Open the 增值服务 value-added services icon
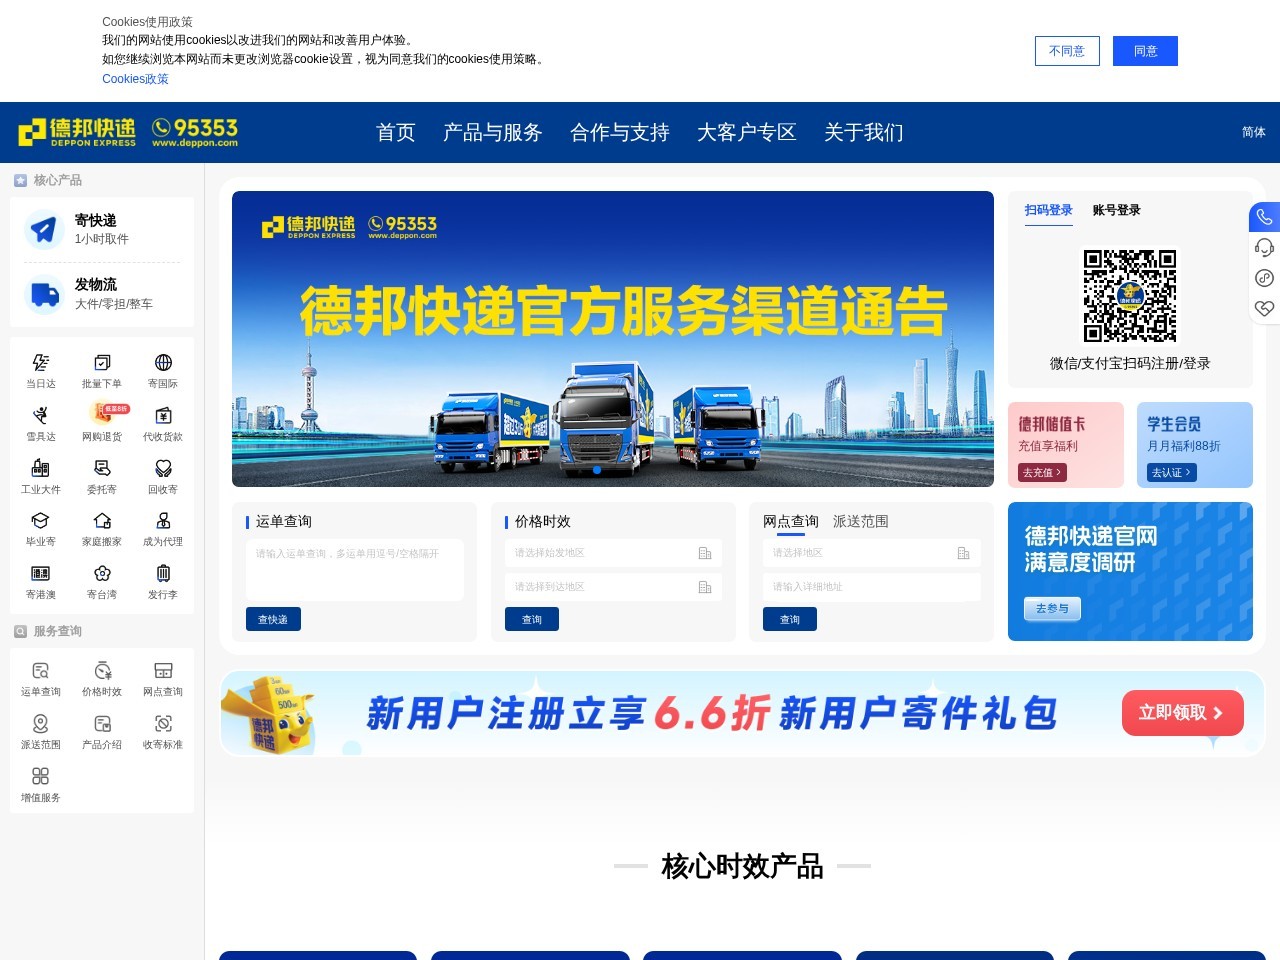The width and height of the screenshot is (1280, 960). coord(41,776)
